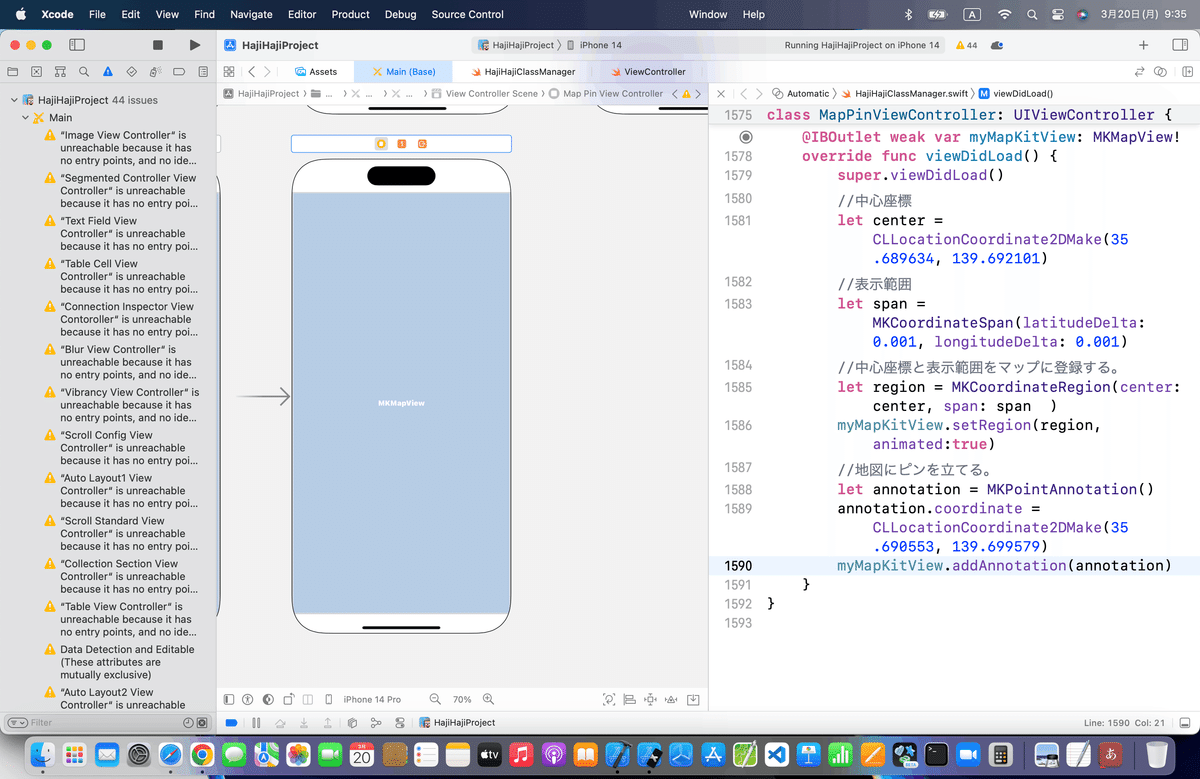Toggle breakpoints activation in debug bar
The image size is (1200, 779).
[231, 722]
